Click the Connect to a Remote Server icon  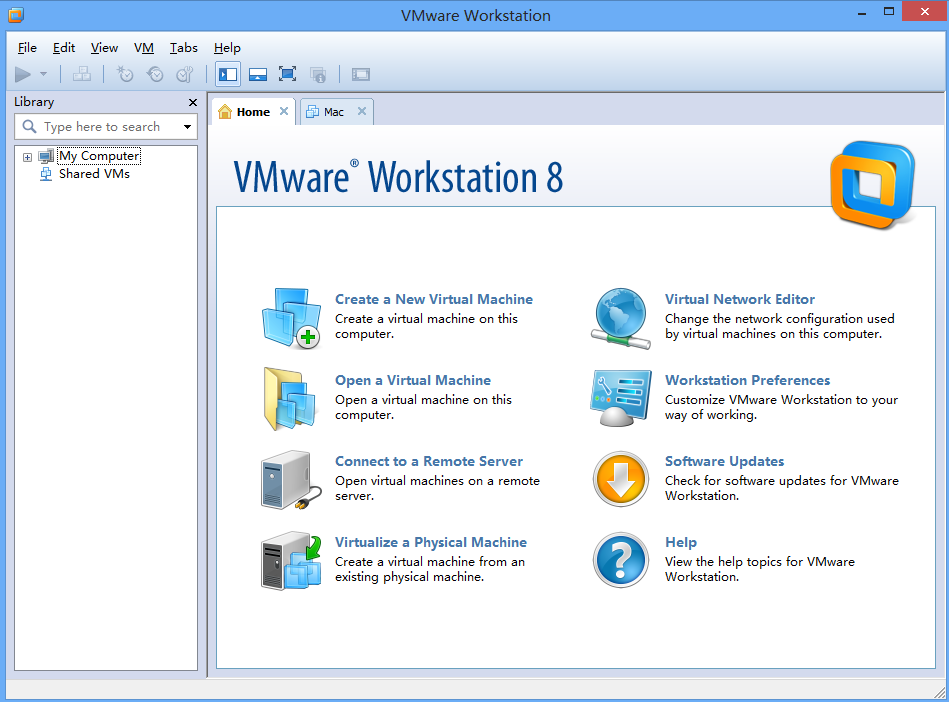pyautogui.click(x=291, y=480)
